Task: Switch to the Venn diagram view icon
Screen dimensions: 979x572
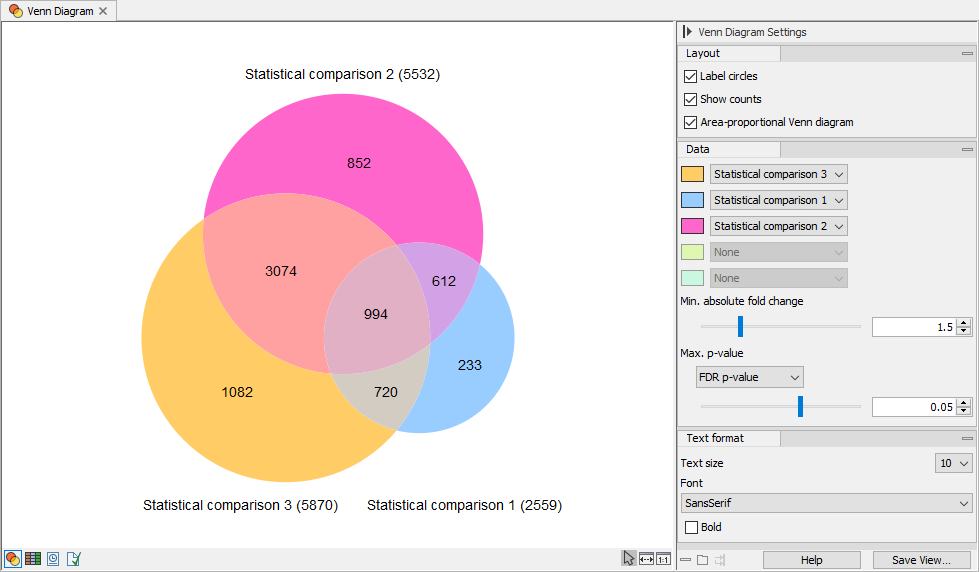Action: (x=13, y=559)
